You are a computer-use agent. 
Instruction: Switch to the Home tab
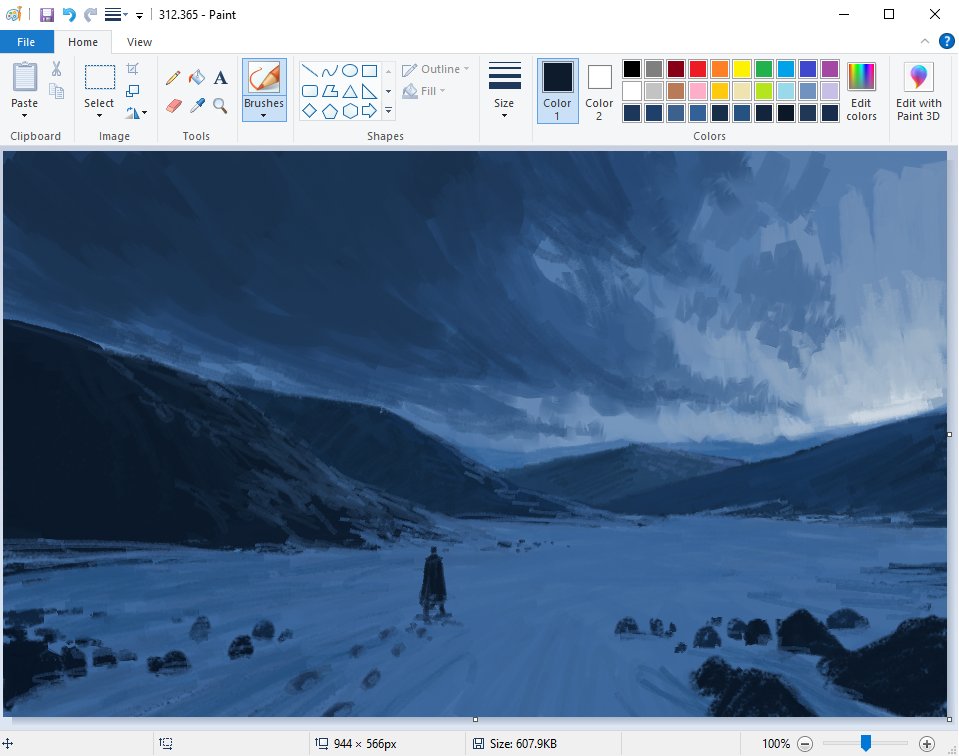(83, 42)
